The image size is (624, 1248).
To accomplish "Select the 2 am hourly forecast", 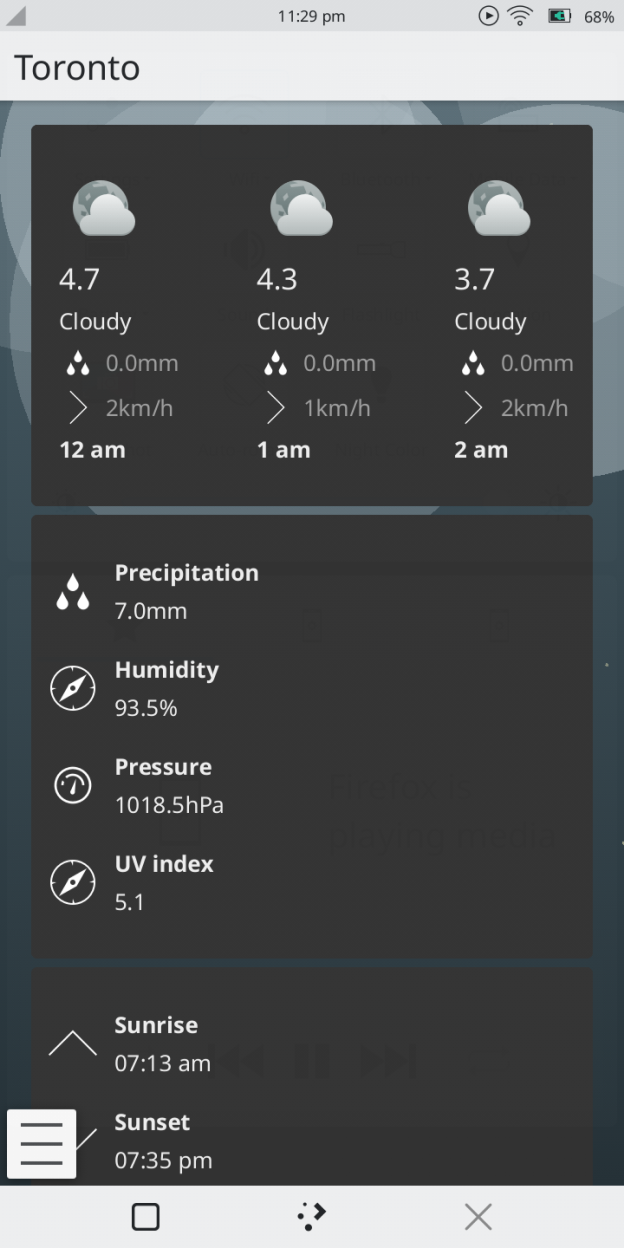I will click(x=481, y=450).
